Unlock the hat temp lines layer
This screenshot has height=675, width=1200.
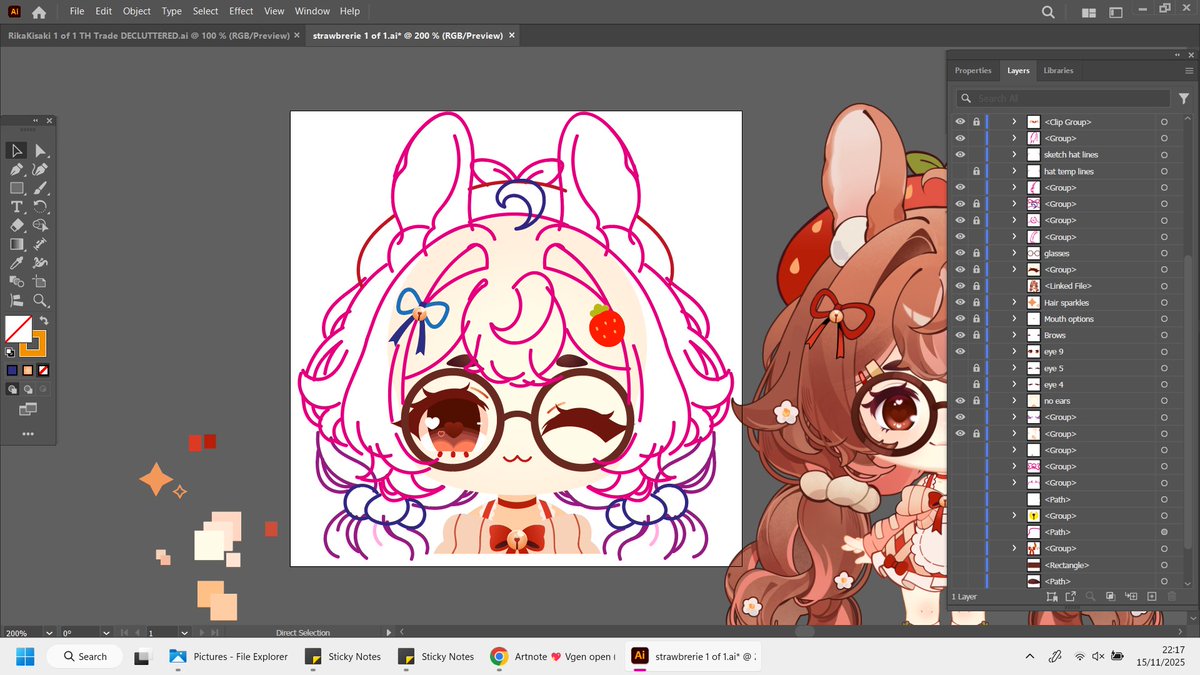pos(976,171)
